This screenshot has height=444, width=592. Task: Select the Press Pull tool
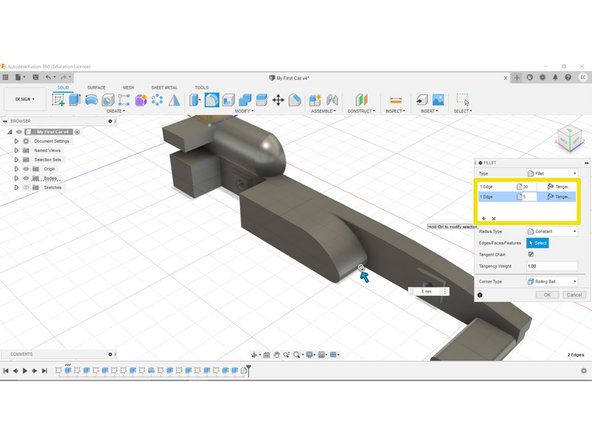pyautogui.click(x=194, y=100)
